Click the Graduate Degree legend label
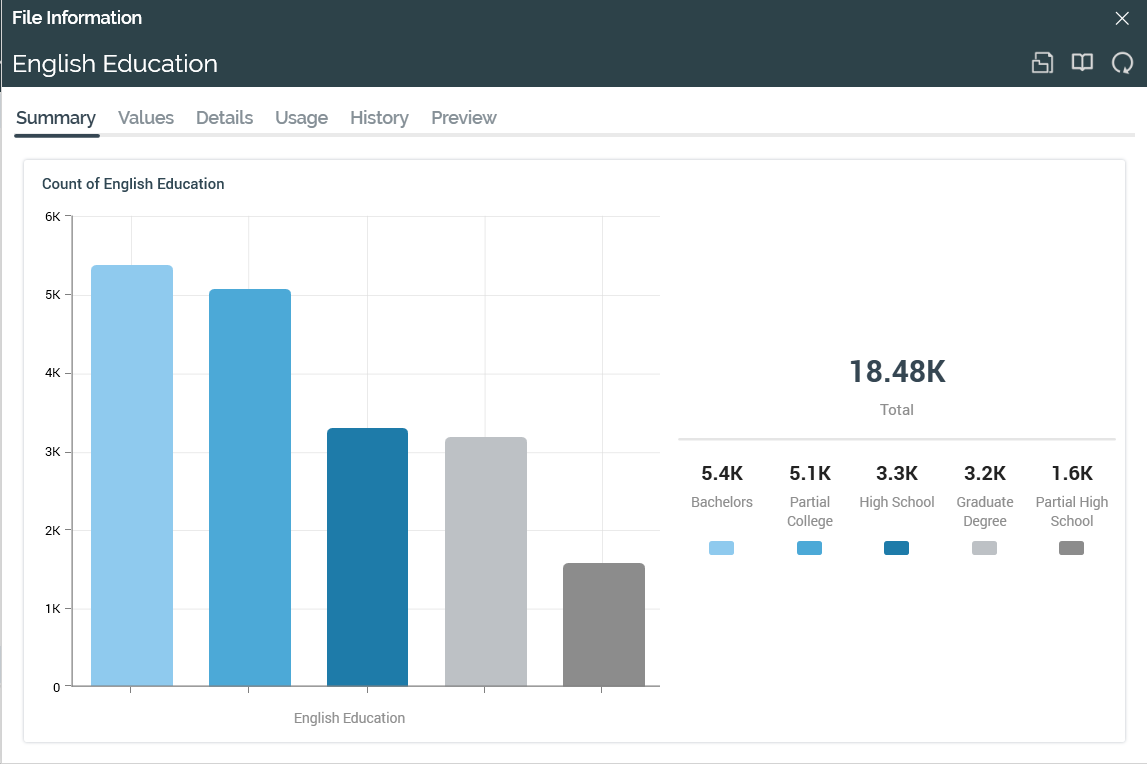The image size is (1147, 764). (984, 511)
